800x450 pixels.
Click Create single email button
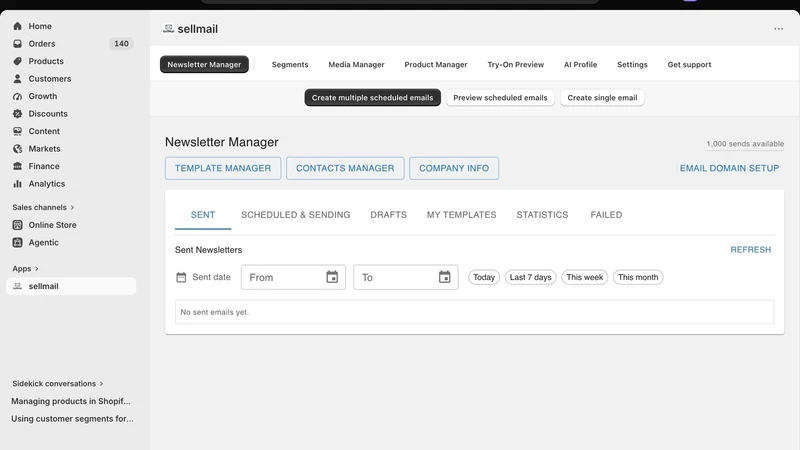(x=602, y=97)
